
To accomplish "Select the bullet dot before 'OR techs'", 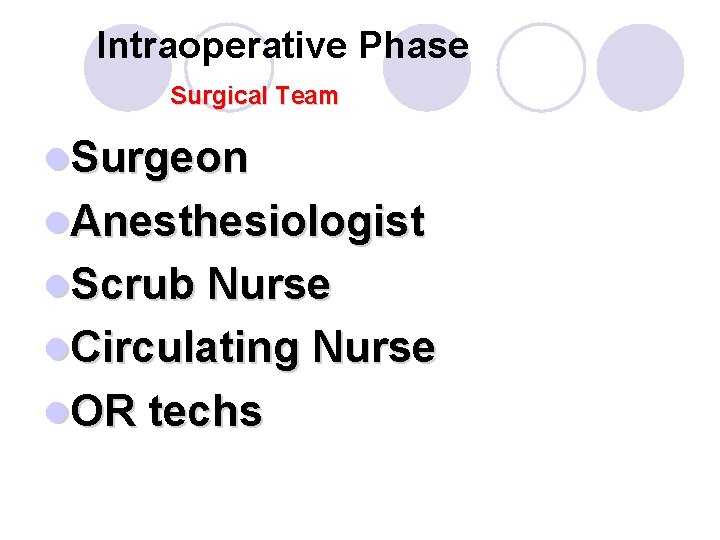I will click(x=58, y=412).
